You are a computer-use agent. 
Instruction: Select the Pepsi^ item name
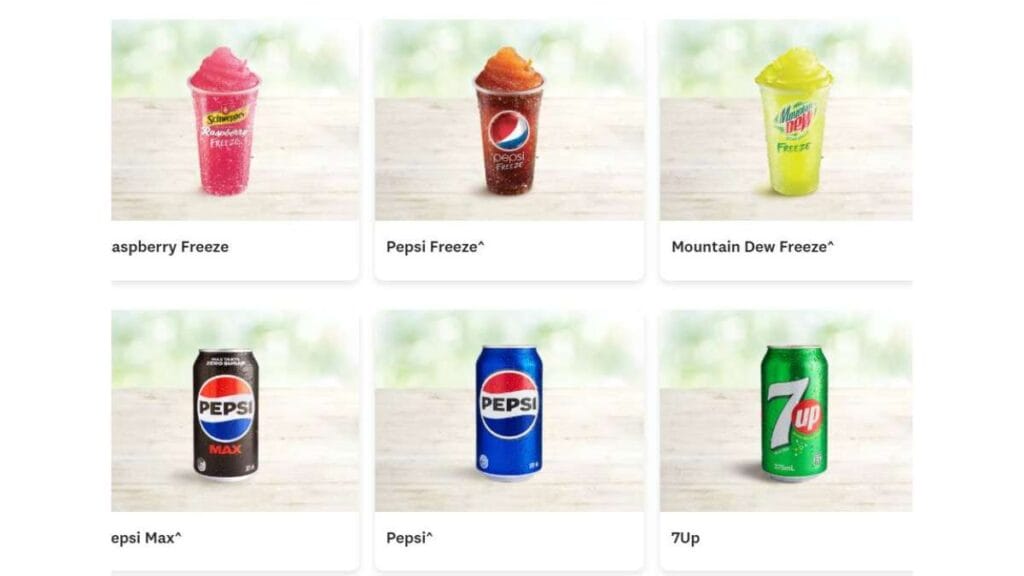tap(409, 538)
